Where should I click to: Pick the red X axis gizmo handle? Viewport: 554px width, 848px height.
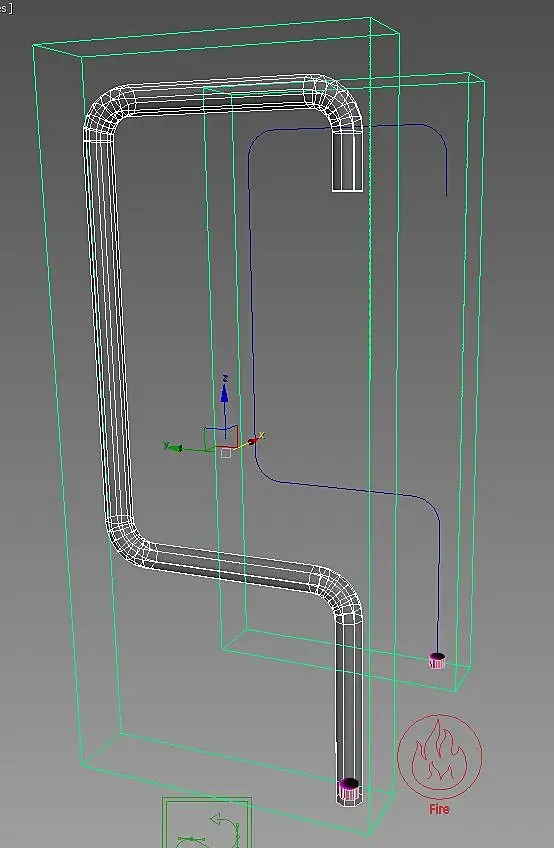coord(252,441)
